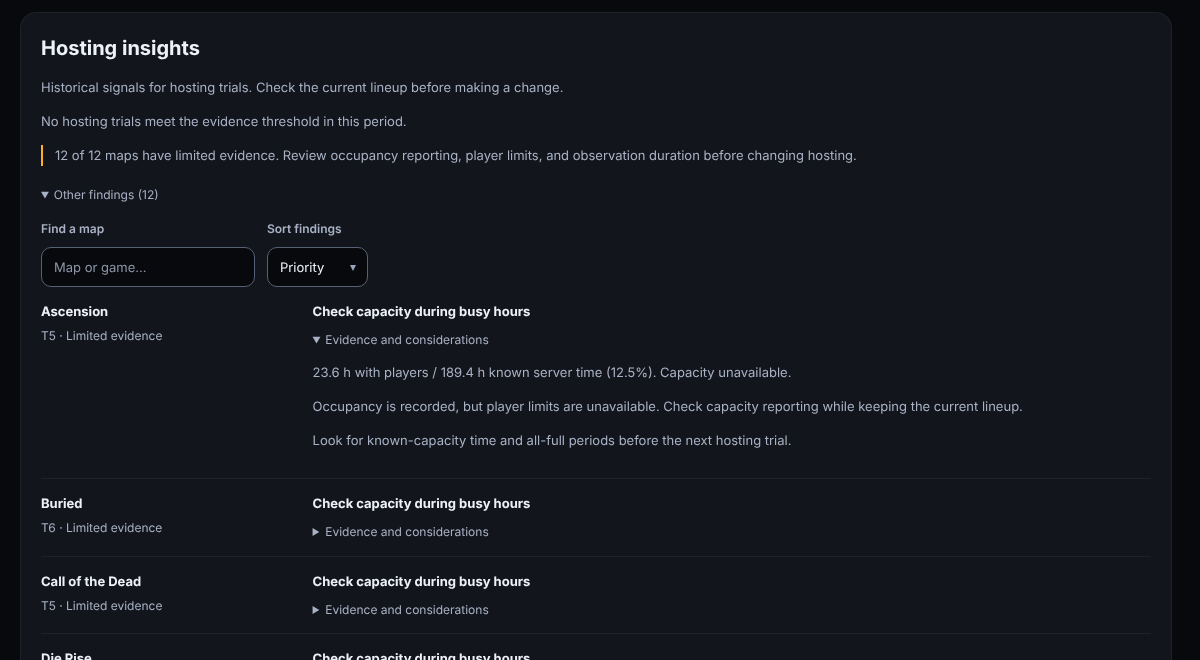Image resolution: width=1200 pixels, height=660 pixels.
Task: Click the Hosting insights heading
Action: 121,48
